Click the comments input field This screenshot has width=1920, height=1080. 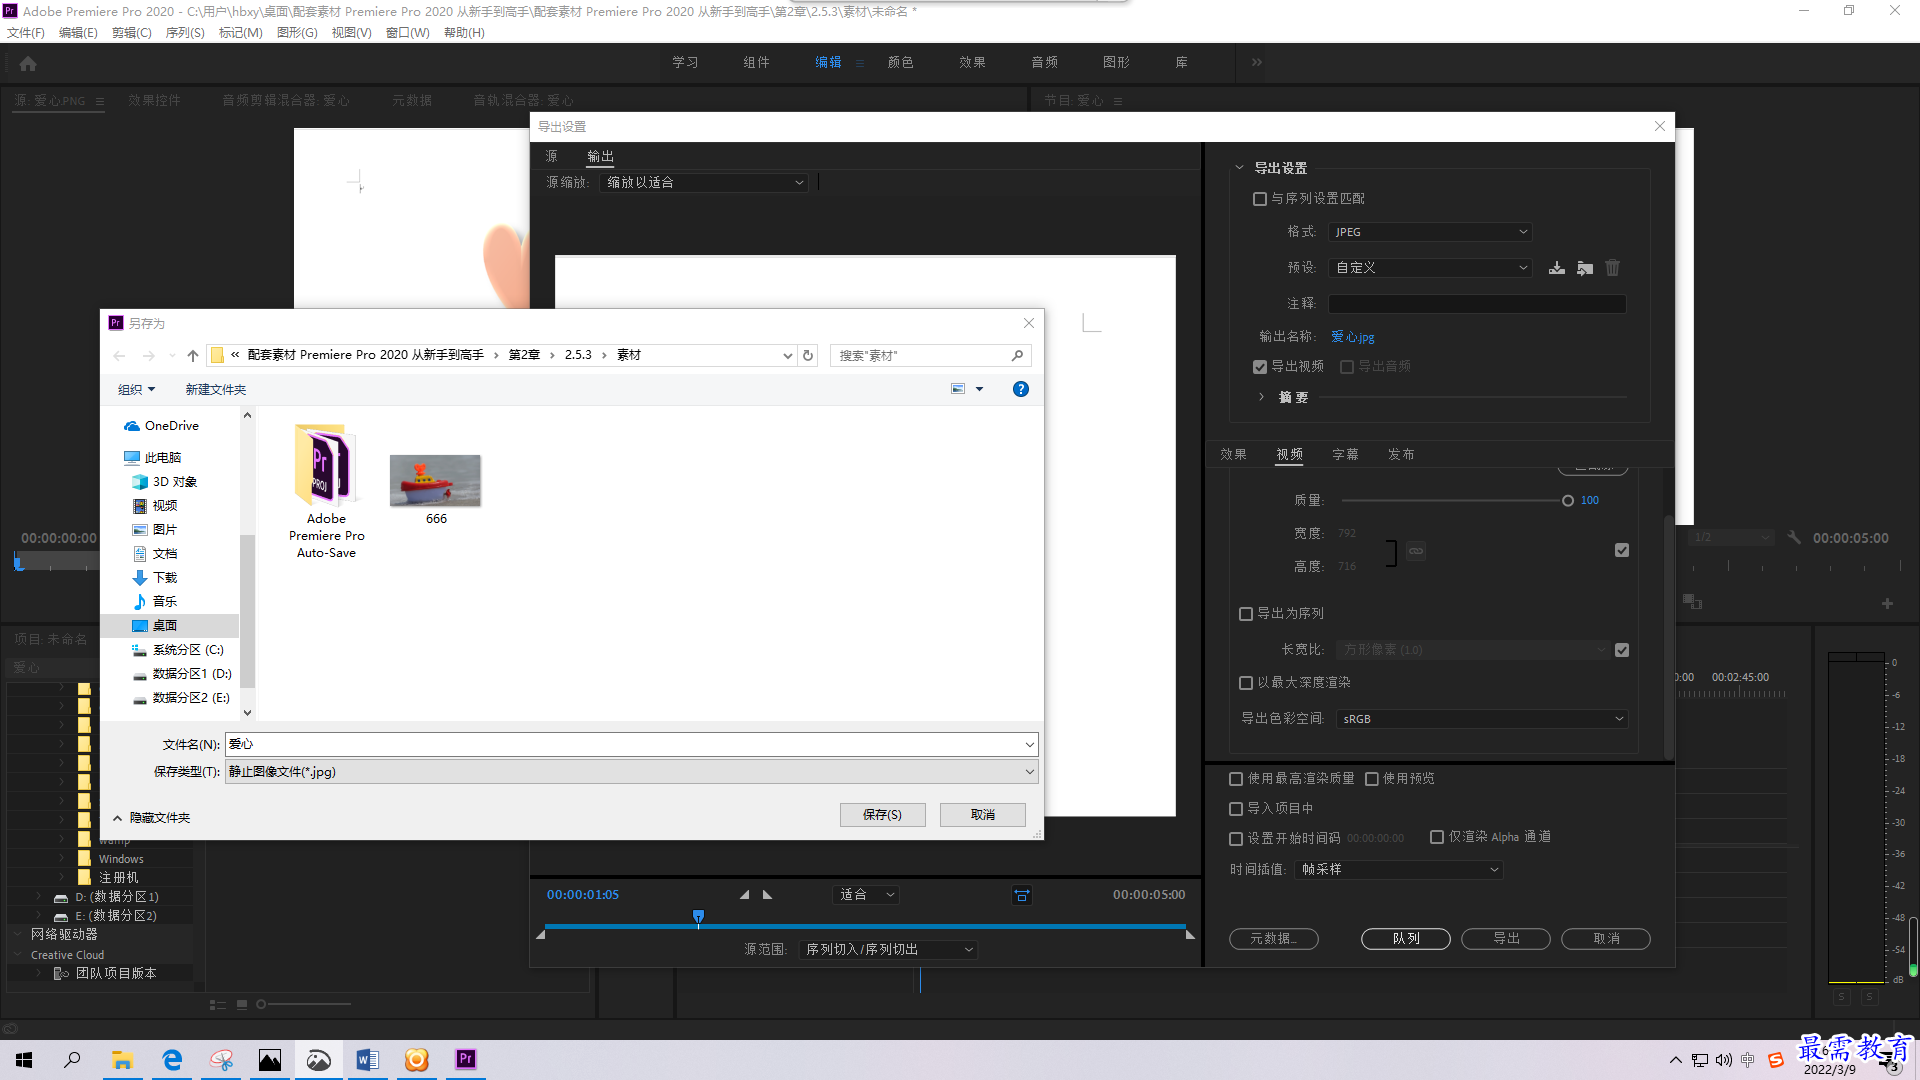[x=1477, y=304]
